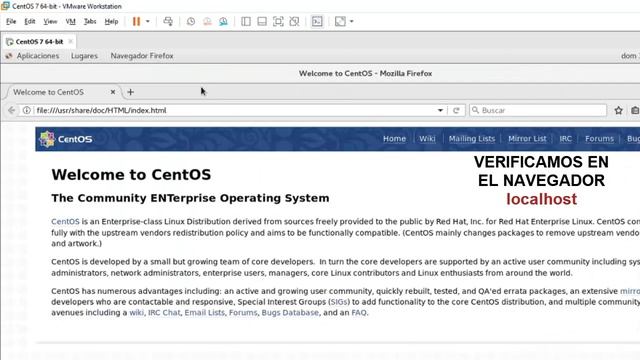Open the snapshot manager
This screenshot has width=640, height=360.
[x=223, y=21]
